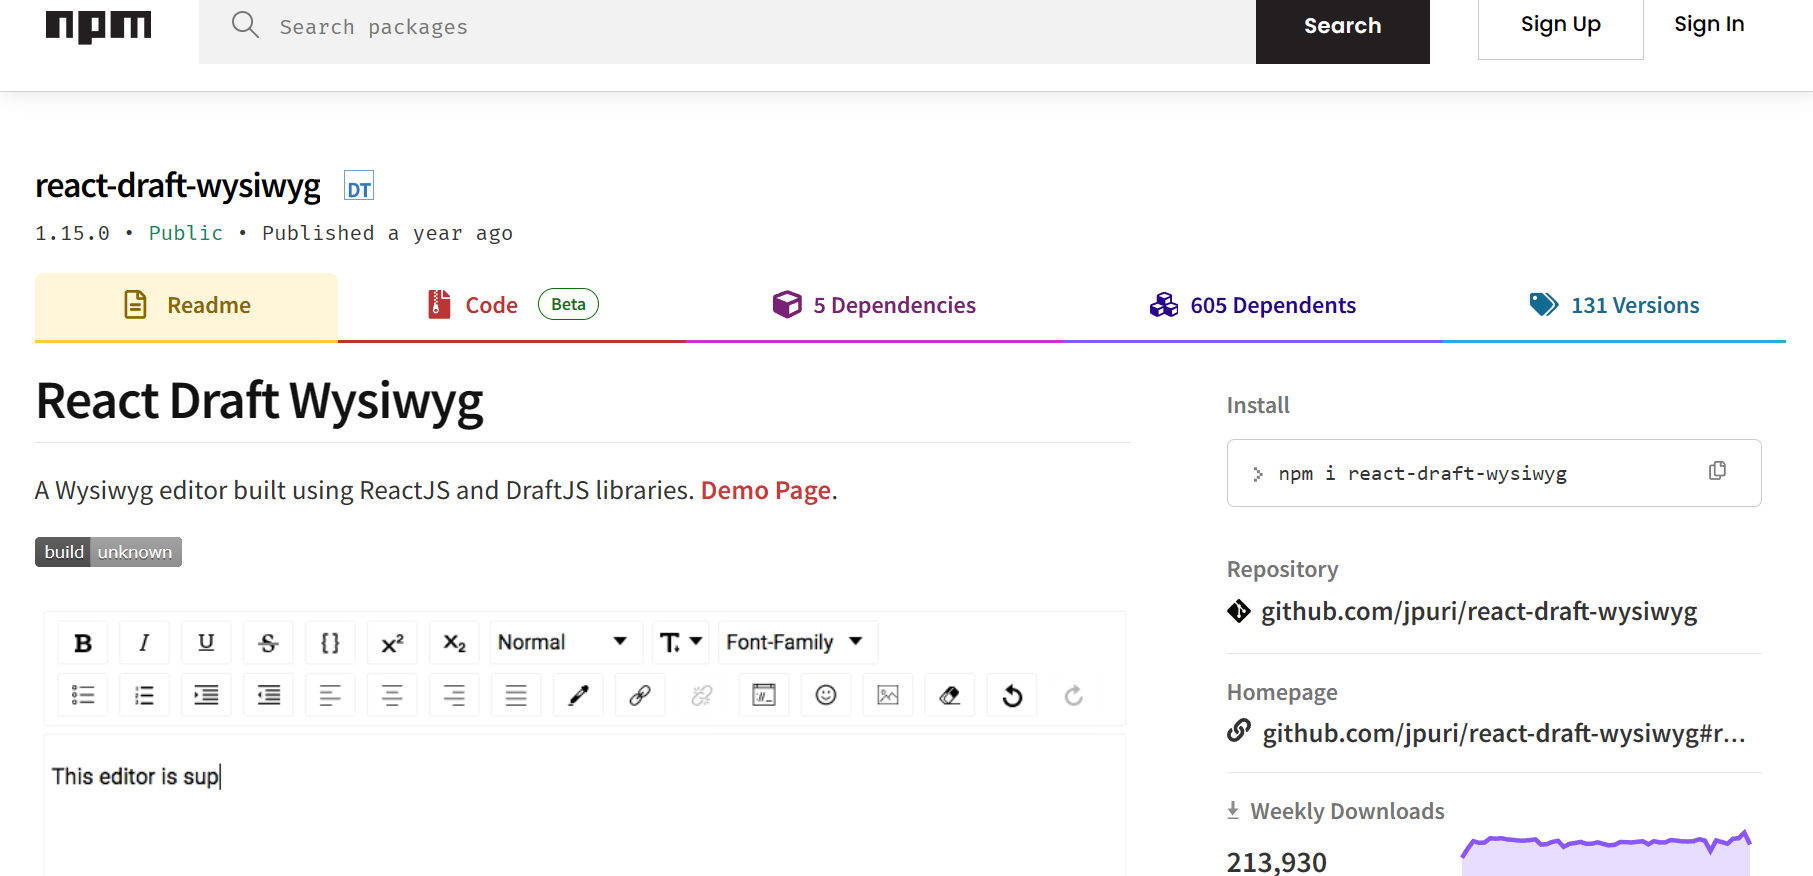The image size is (1813, 876).
Task: Insert unordered bullet list
Action: pos(83,695)
